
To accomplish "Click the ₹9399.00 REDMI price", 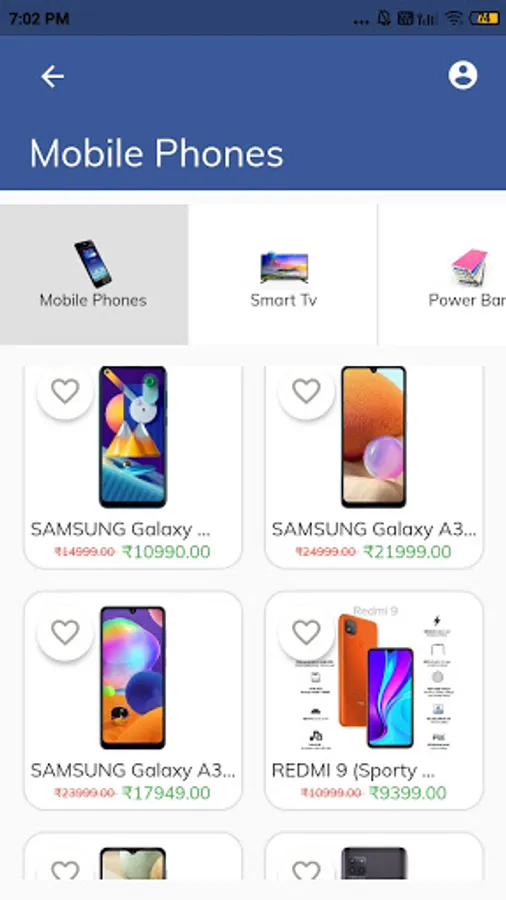I will pos(408,793).
